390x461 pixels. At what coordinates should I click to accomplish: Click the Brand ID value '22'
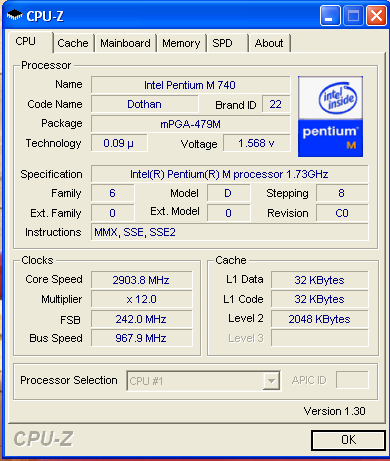[x=276, y=104]
